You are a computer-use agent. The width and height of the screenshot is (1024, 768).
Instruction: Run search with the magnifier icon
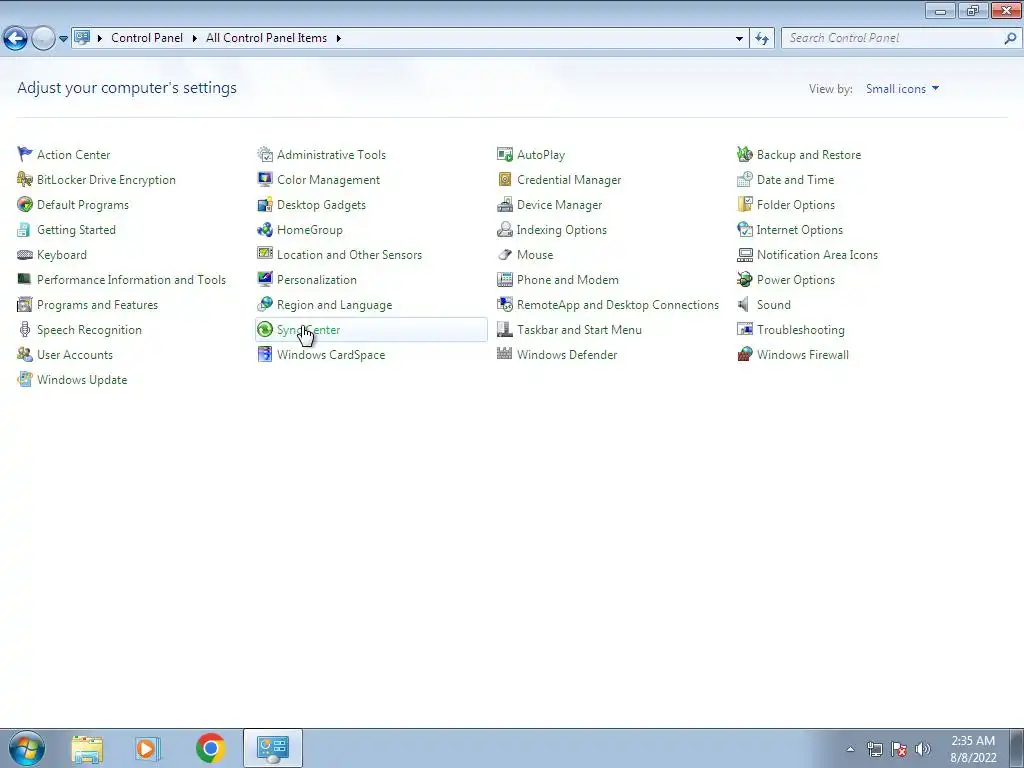1010,38
